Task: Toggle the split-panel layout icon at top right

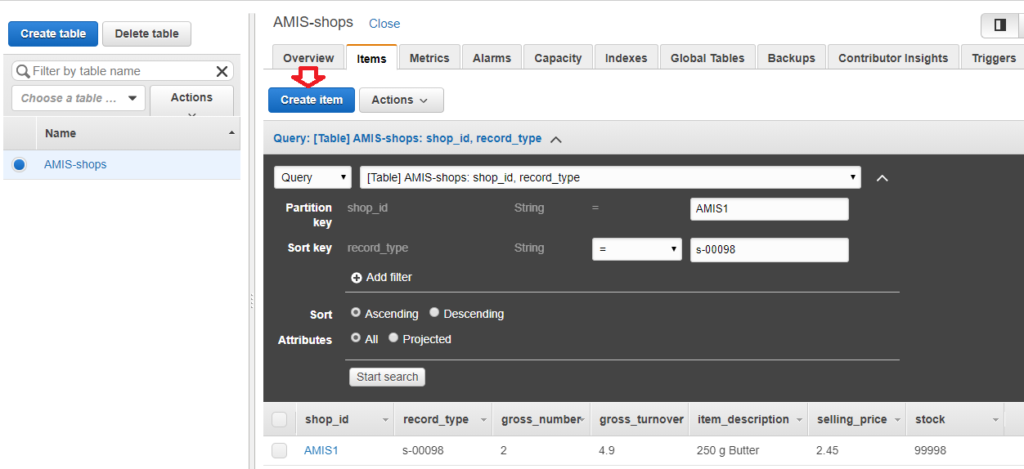Action: point(999,24)
